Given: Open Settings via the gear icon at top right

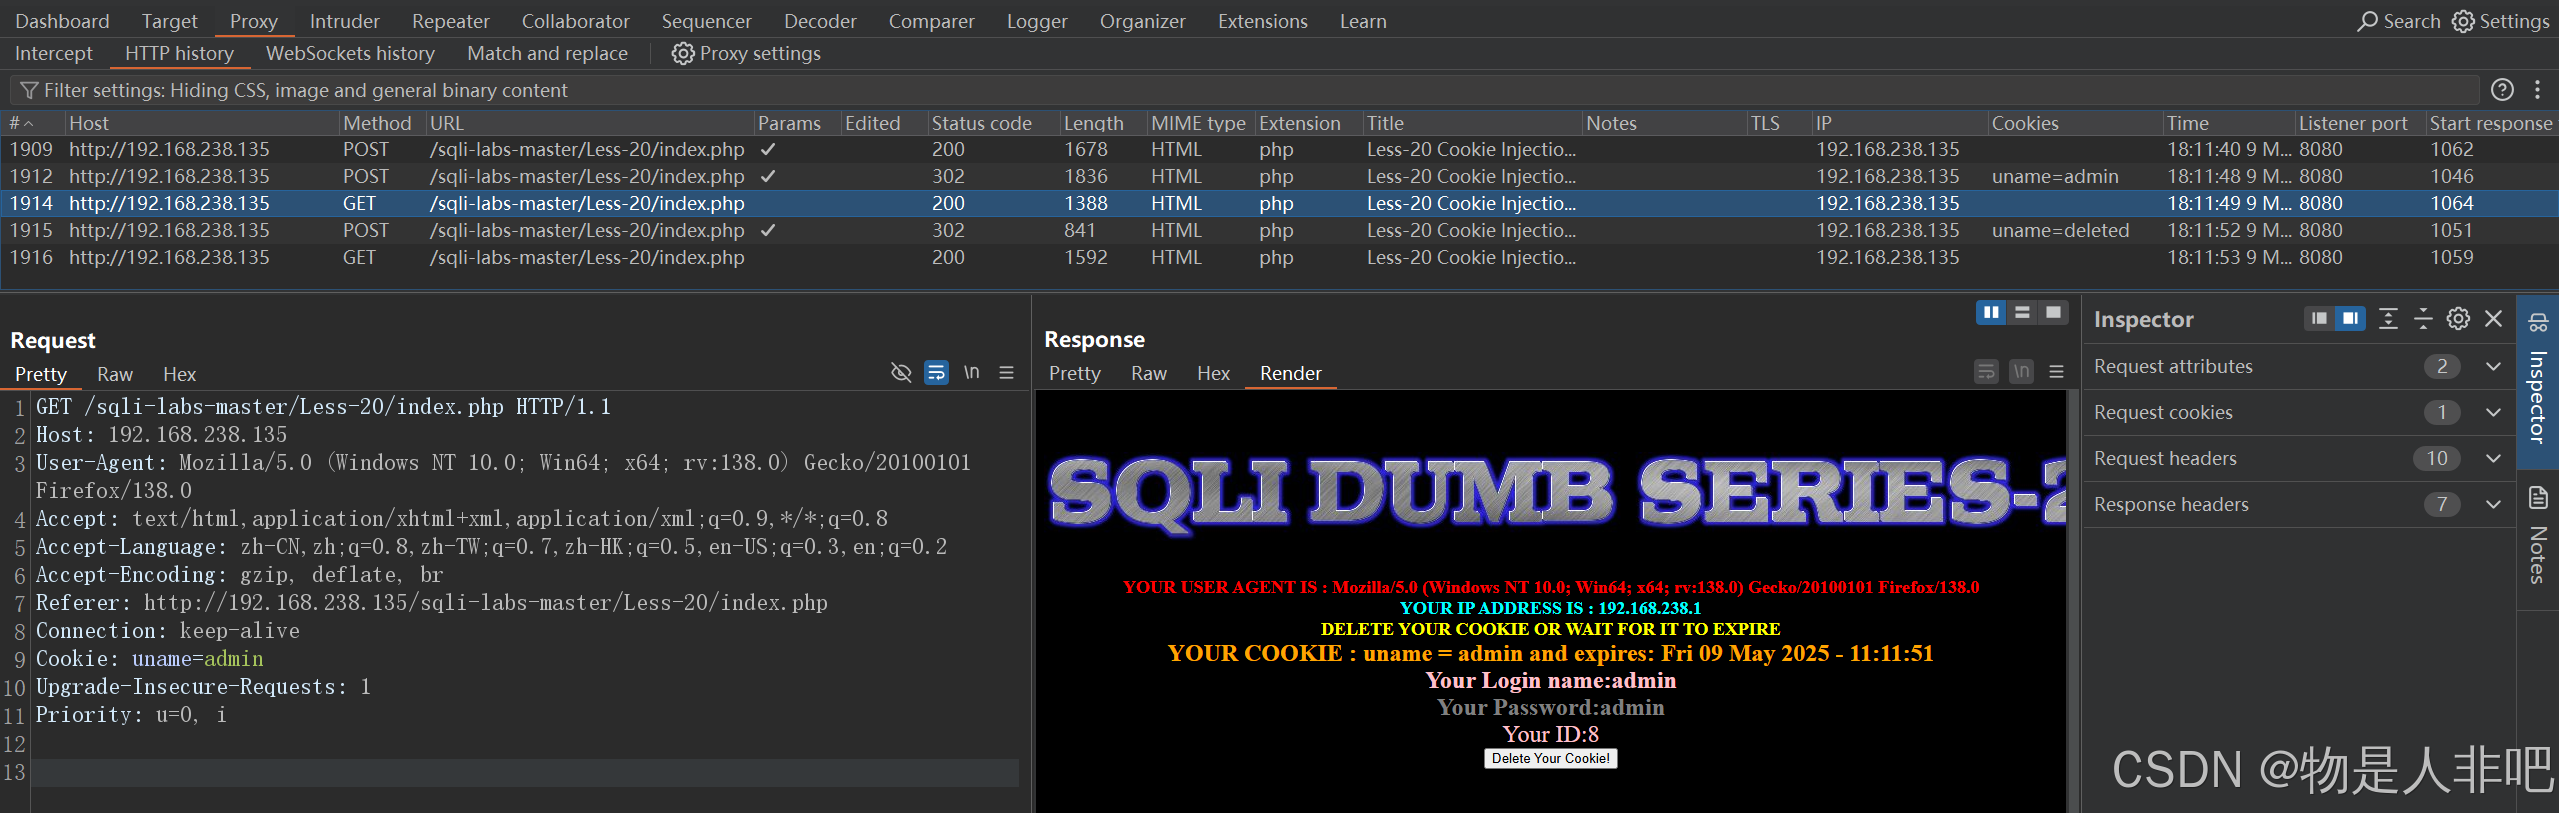Looking at the screenshot, I should [x=2464, y=21].
